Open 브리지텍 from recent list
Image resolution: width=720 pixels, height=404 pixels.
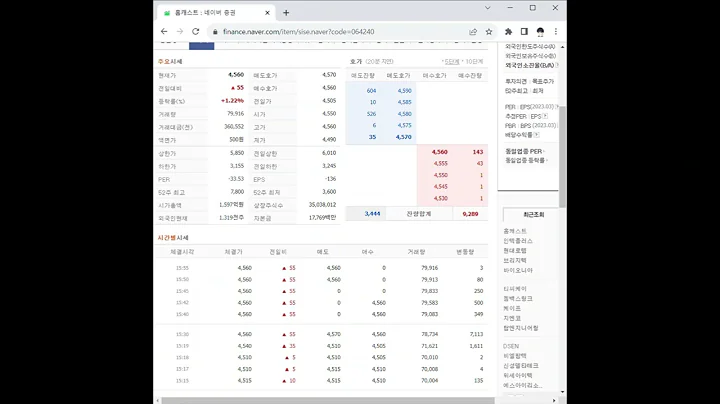pyautogui.click(x=515, y=260)
